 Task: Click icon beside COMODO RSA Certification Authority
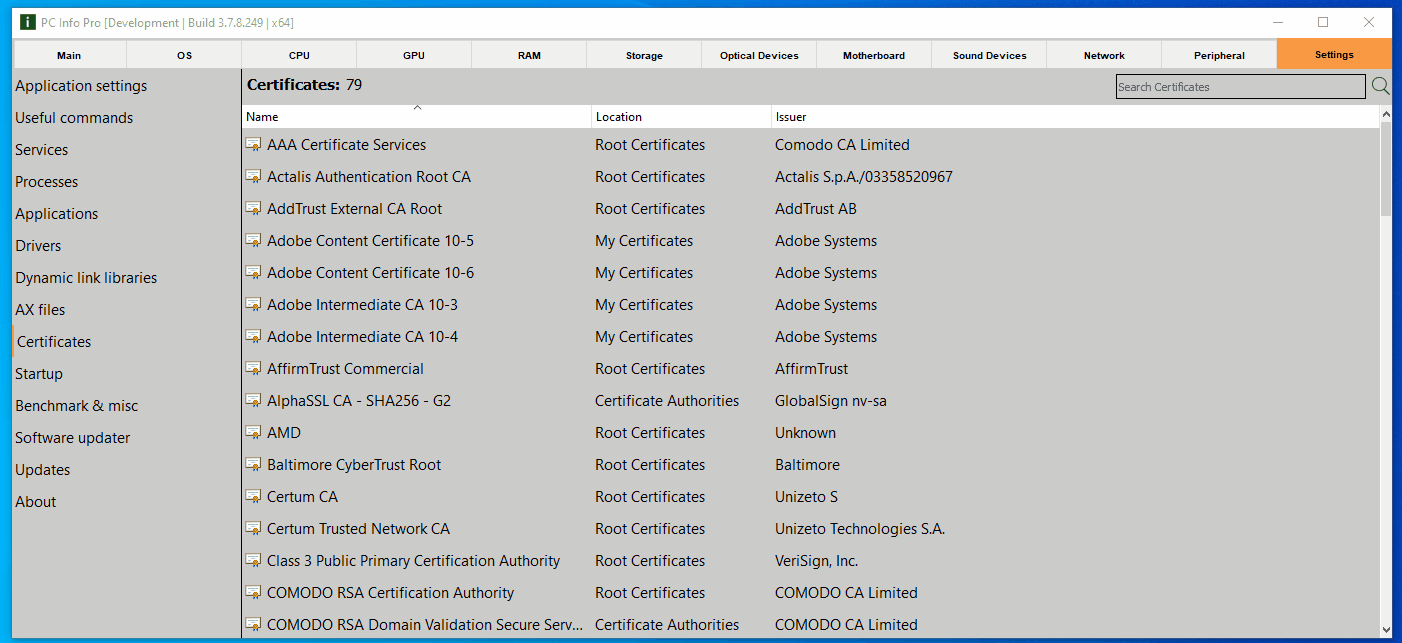coord(254,593)
